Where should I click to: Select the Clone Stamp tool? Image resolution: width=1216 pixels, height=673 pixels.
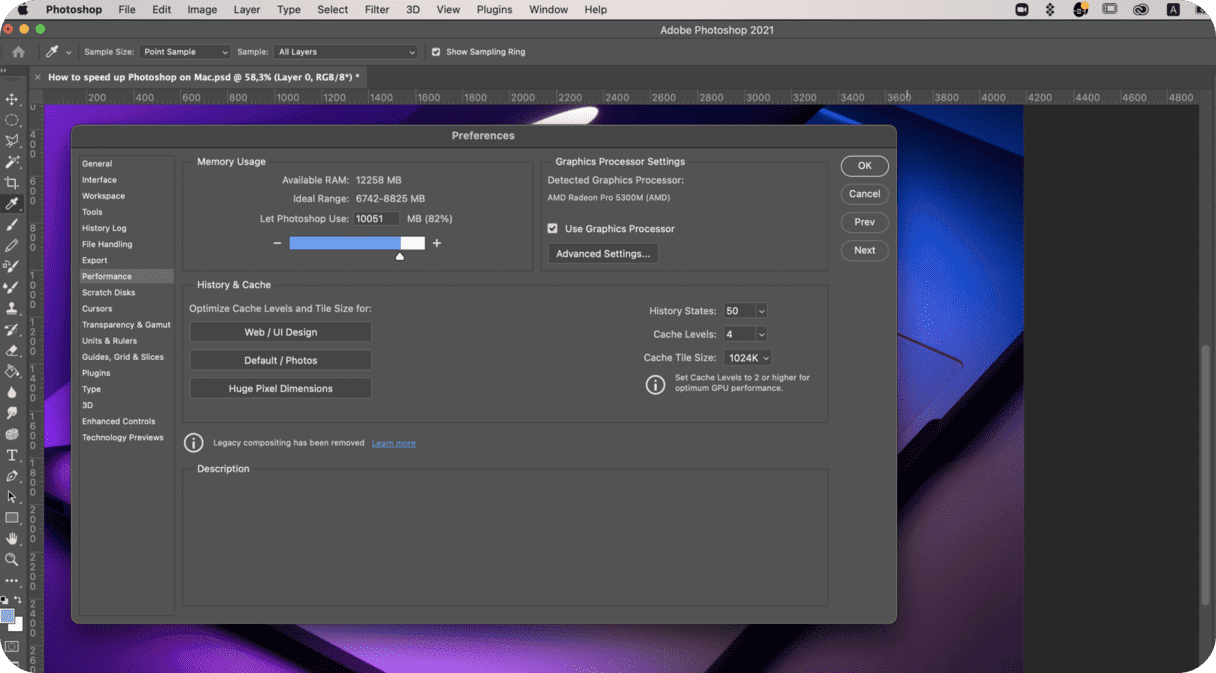(12, 308)
